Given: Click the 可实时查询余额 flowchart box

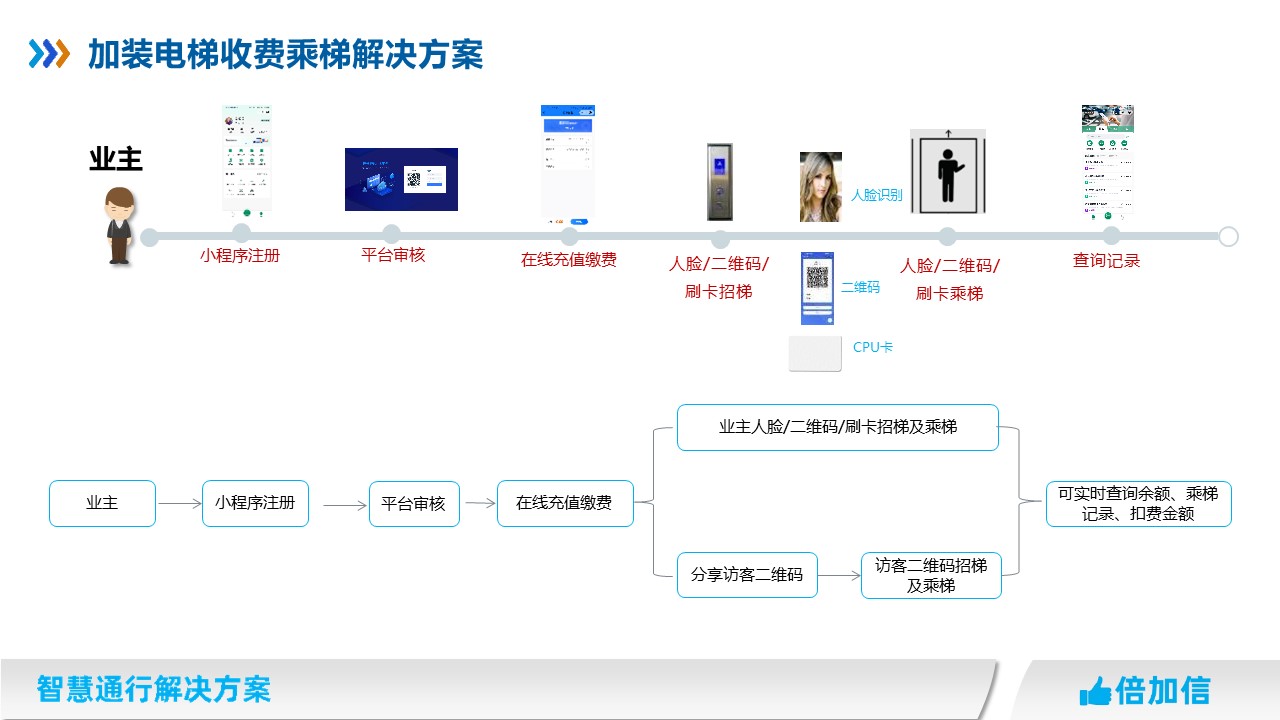Looking at the screenshot, I should tap(1138, 504).
